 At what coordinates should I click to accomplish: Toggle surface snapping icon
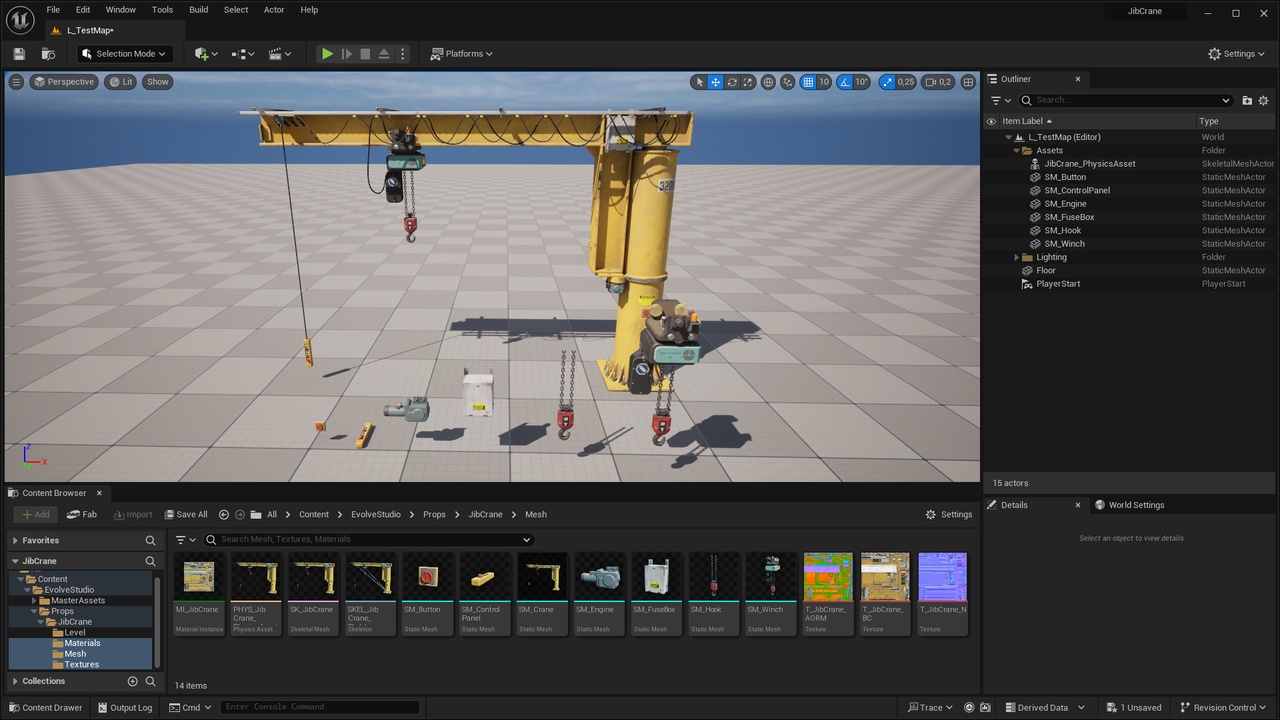[x=788, y=82]
